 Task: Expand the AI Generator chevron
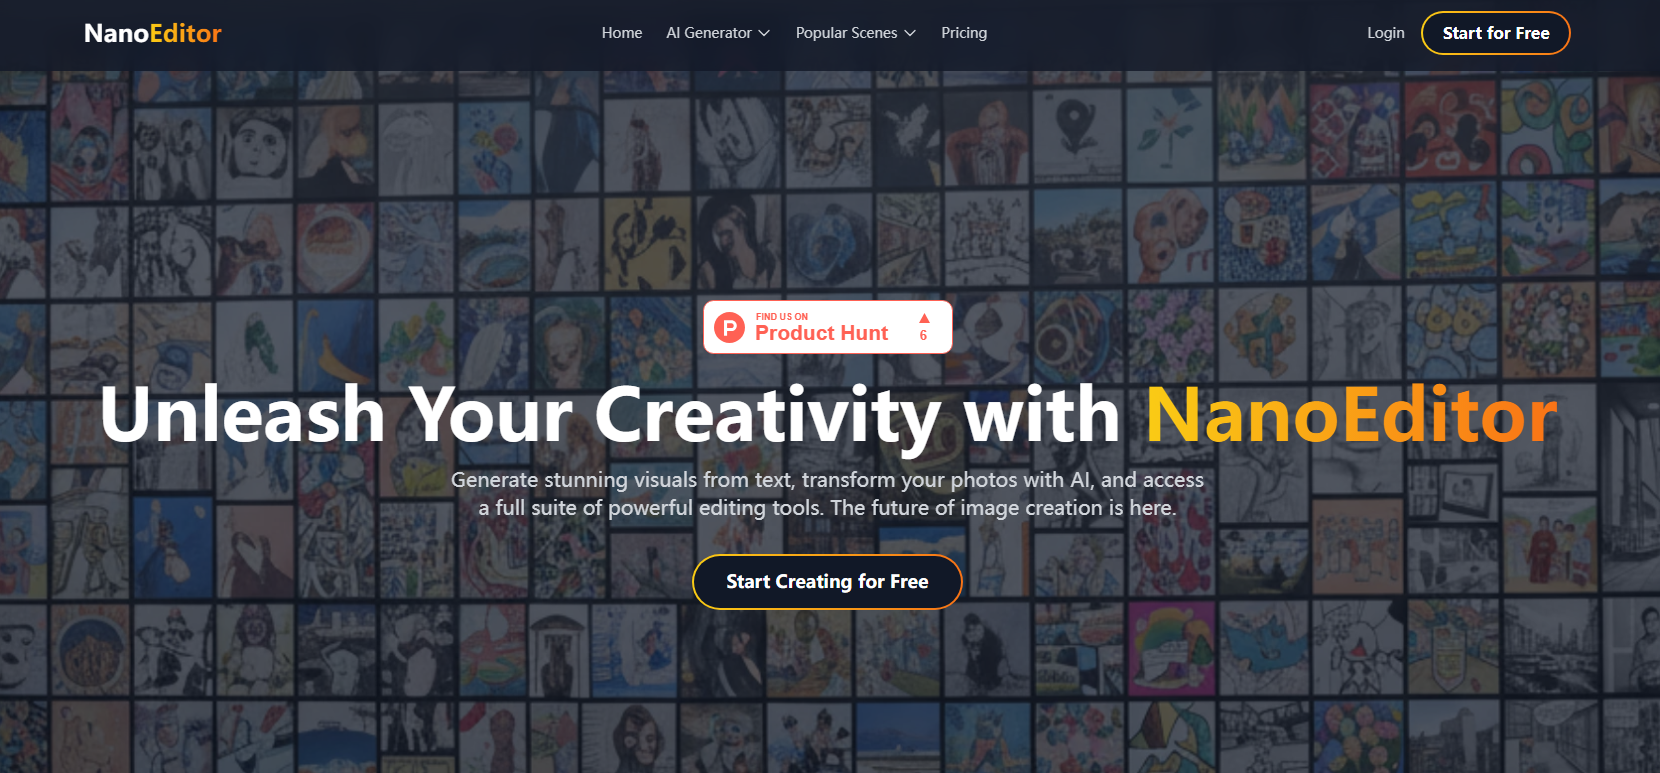click(x=764, y=33)
